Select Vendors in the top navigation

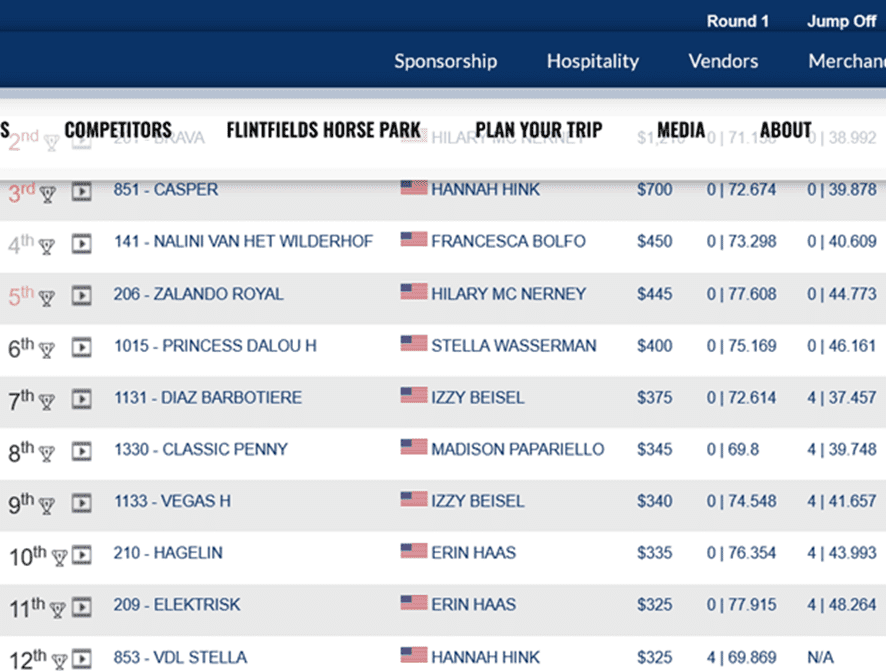click(x=723, y=61)
